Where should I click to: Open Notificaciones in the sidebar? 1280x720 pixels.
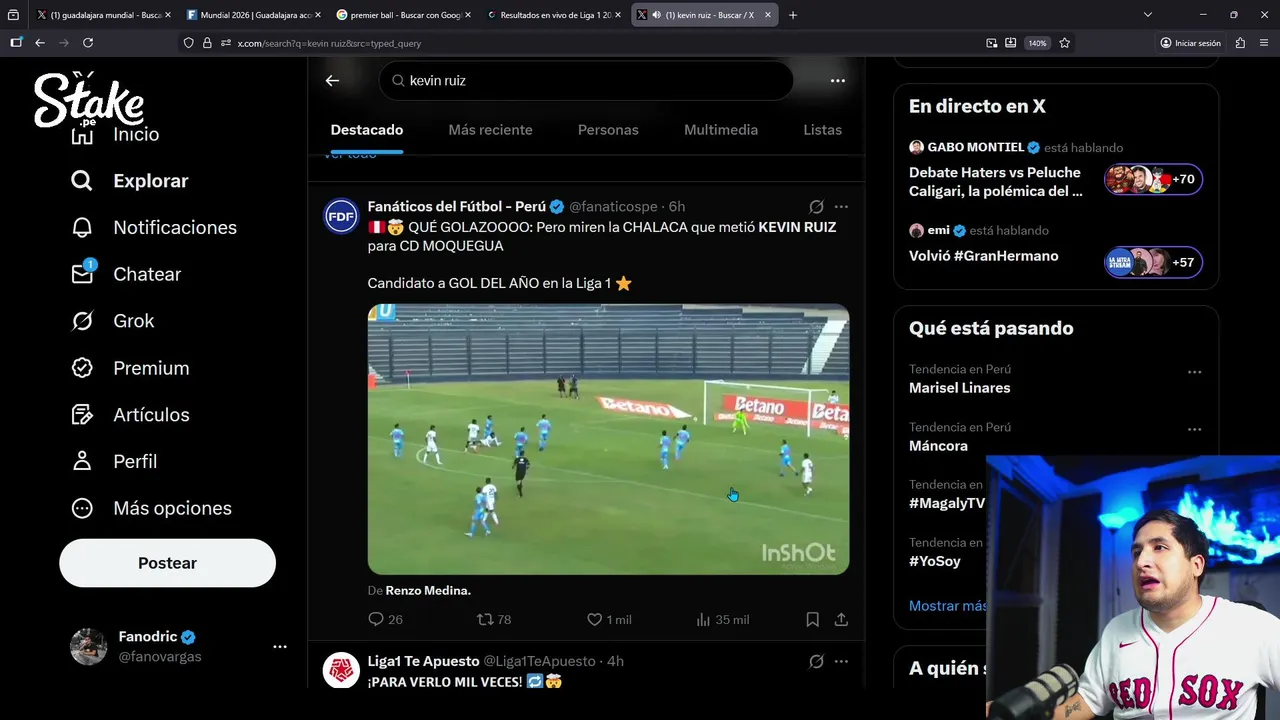(x=154, y=228)
